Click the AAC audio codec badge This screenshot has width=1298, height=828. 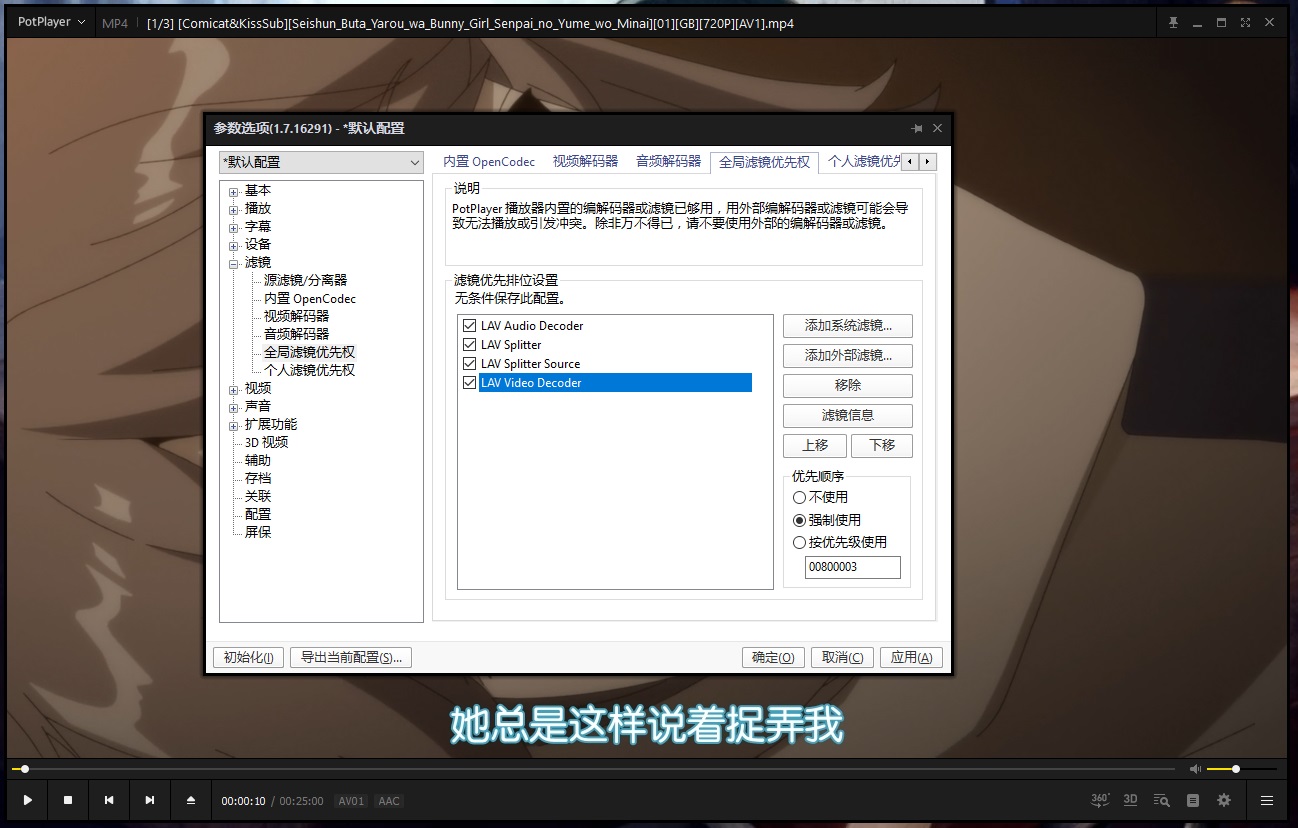click(x=388, y=801)
